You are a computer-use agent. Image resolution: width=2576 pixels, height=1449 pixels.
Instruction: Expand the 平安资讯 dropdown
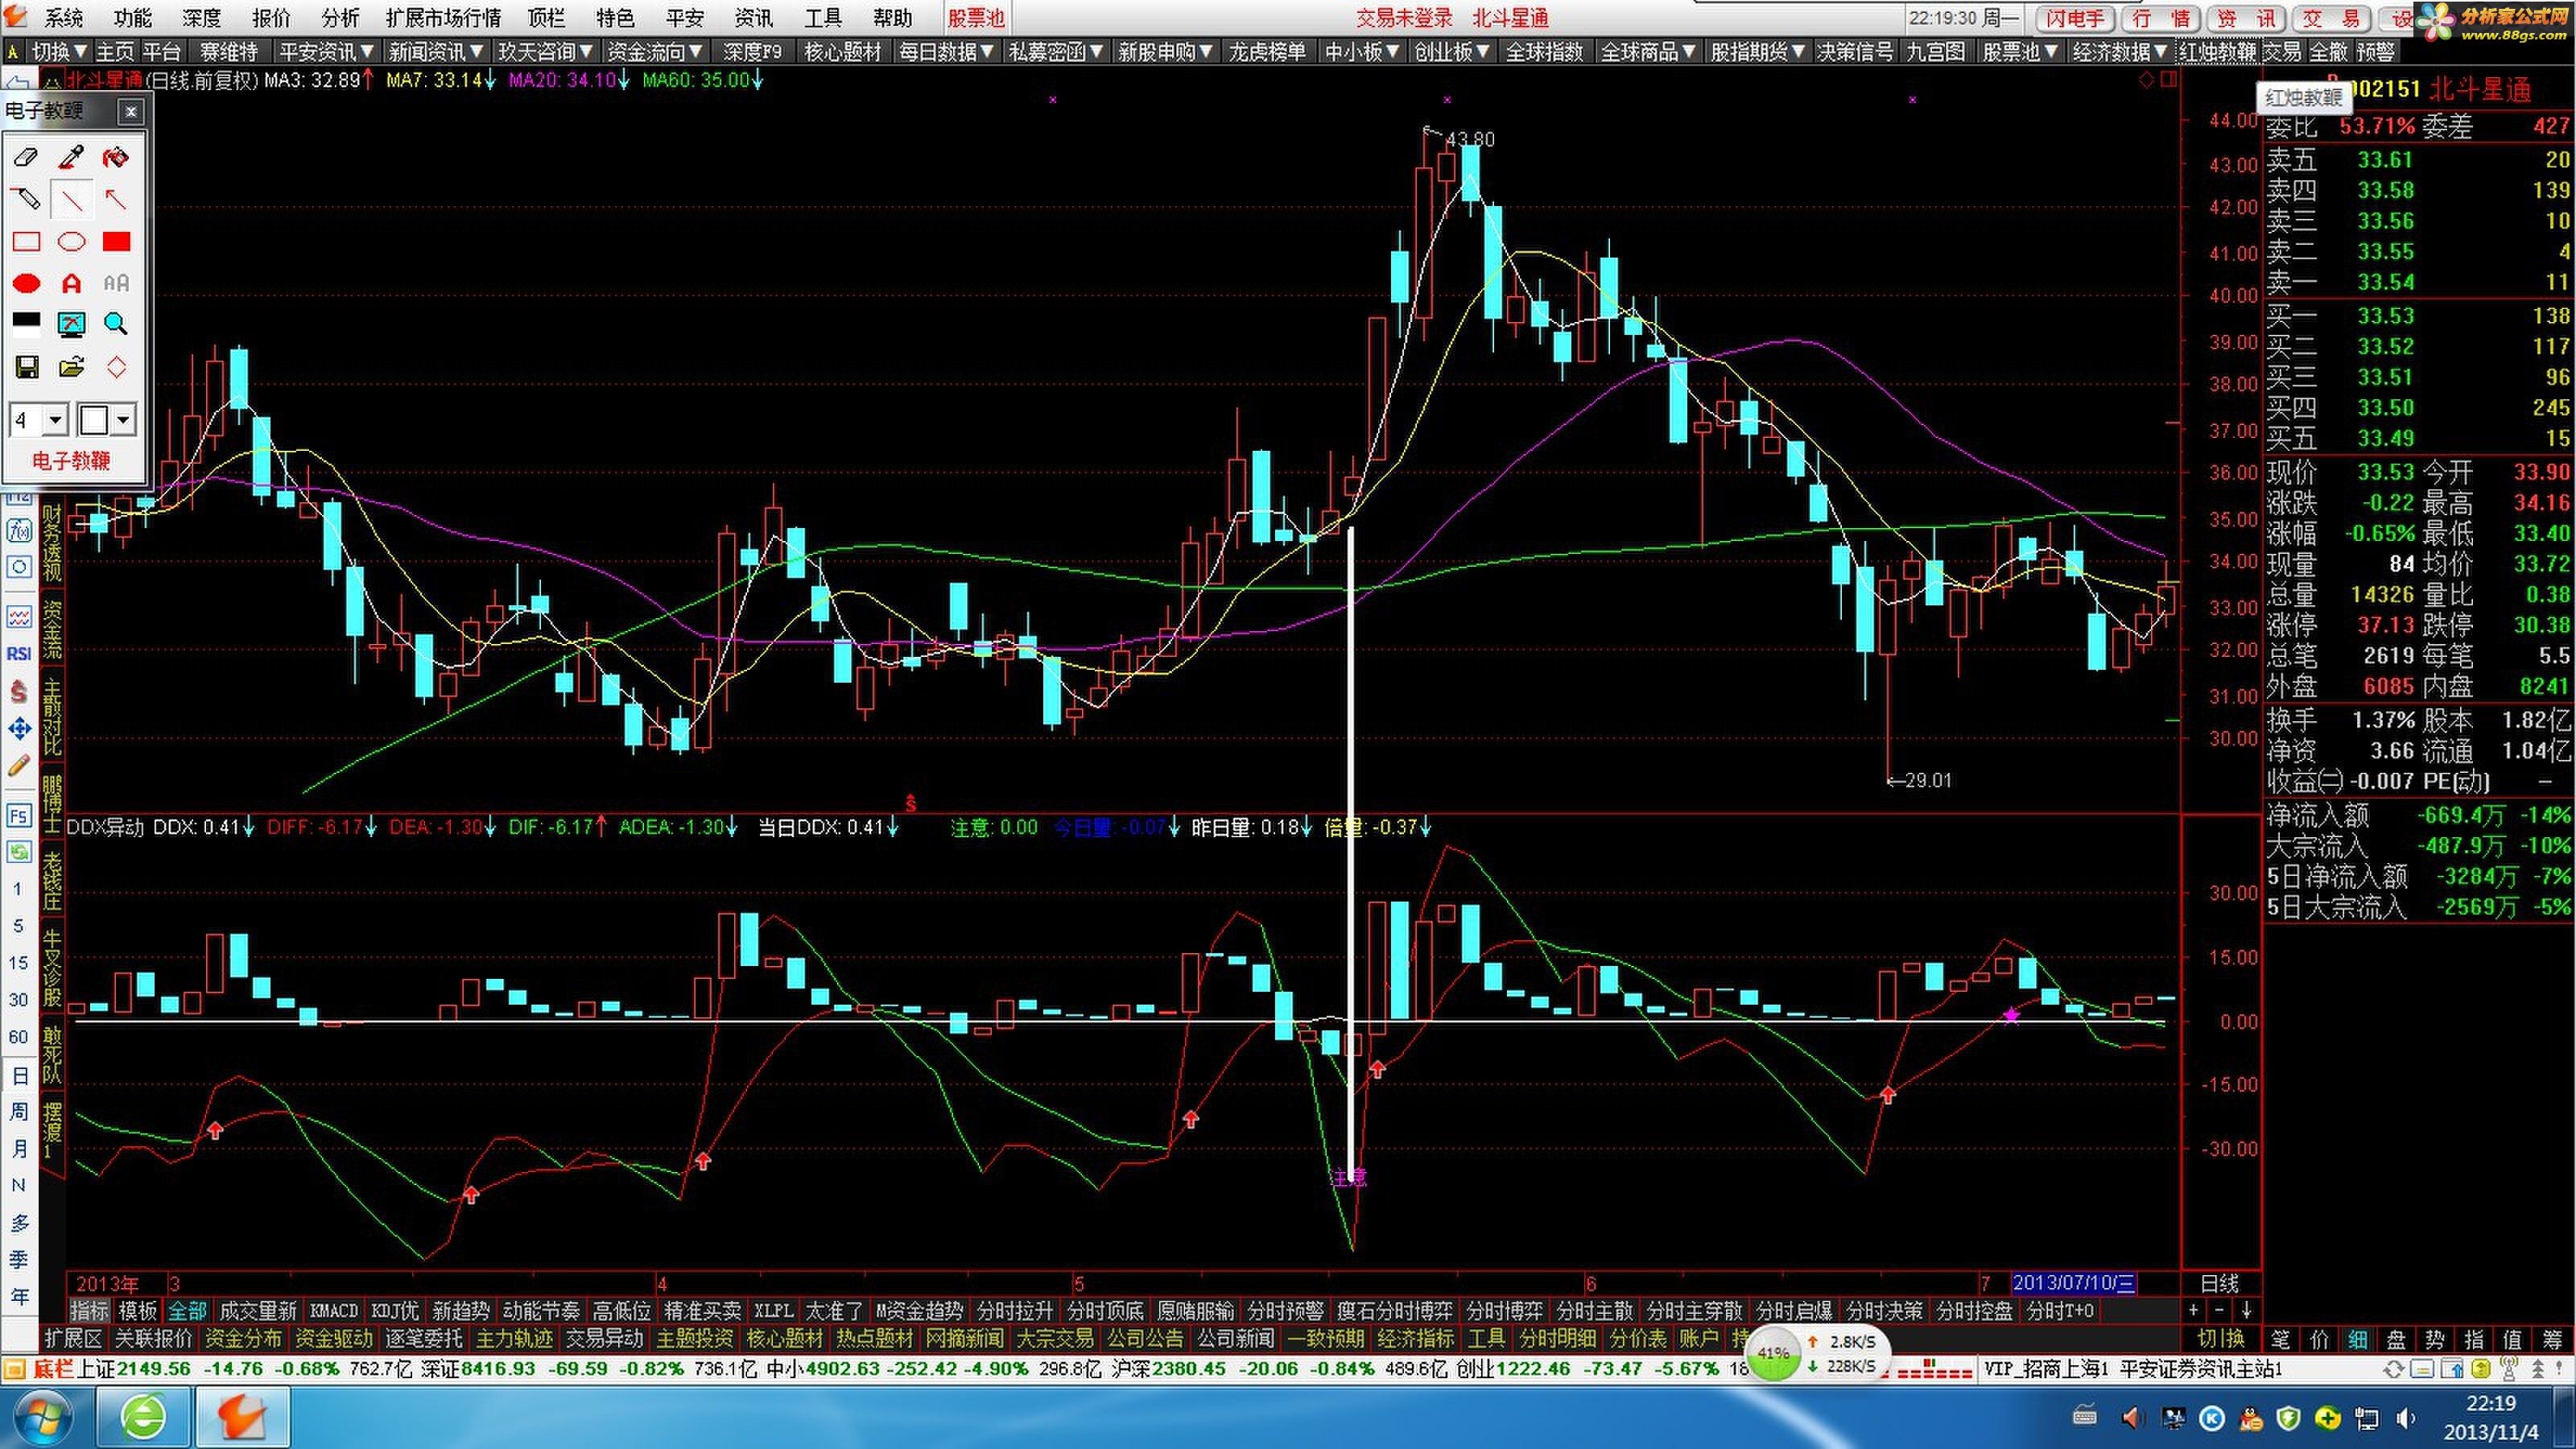click(326, 52)
